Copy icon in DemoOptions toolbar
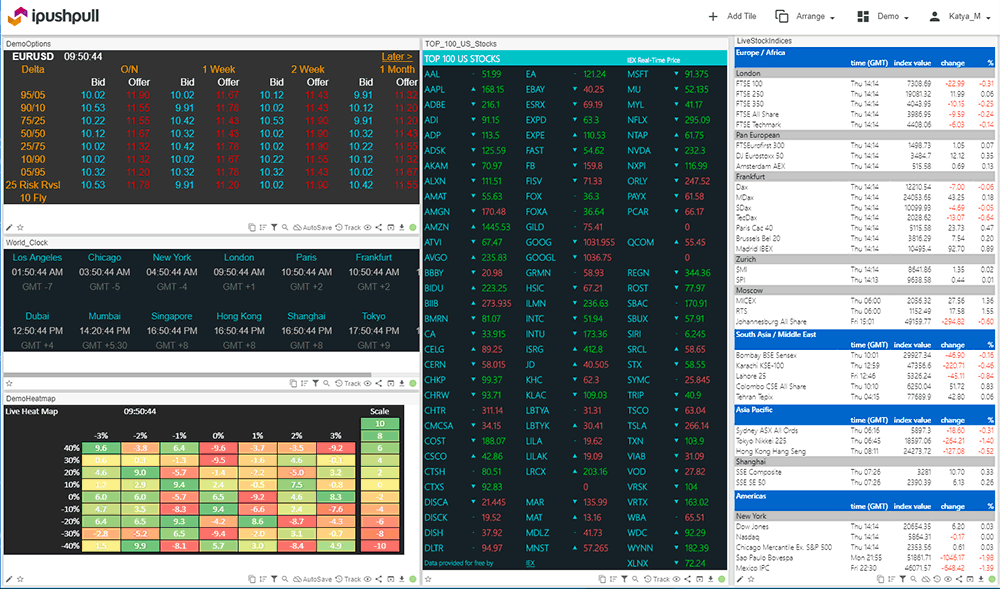Image resolution: width=1000 pixels, height=589 pixels. coord(252,227)
